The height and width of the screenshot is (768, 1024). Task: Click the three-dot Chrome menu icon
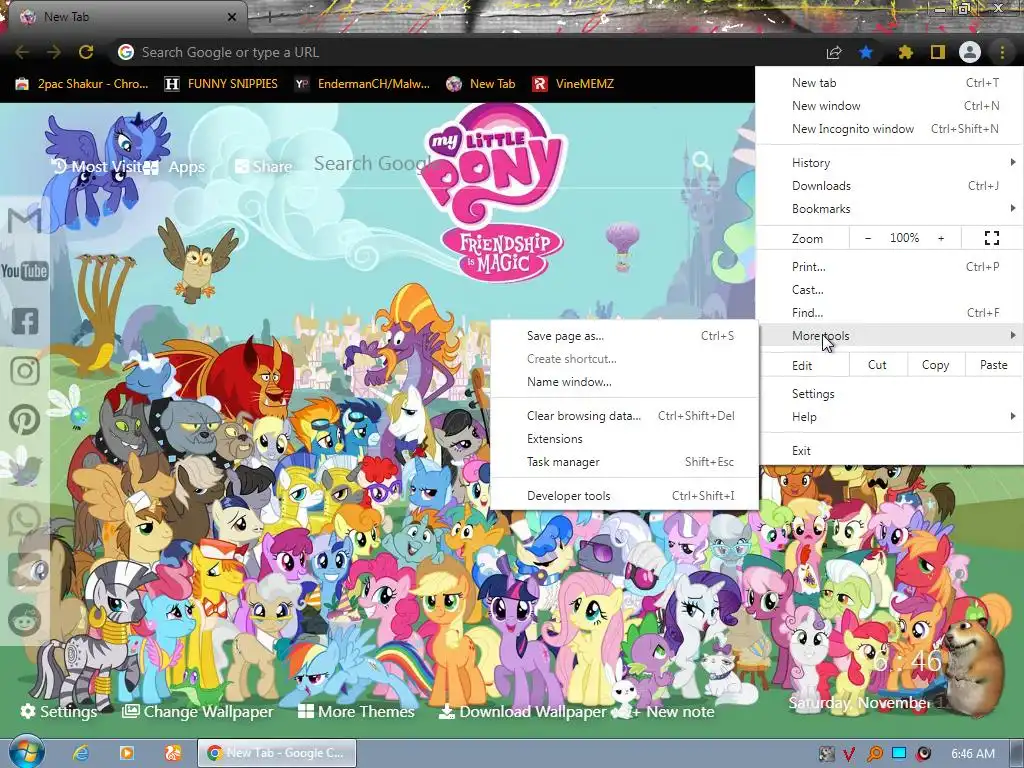tap(1002, 52)
